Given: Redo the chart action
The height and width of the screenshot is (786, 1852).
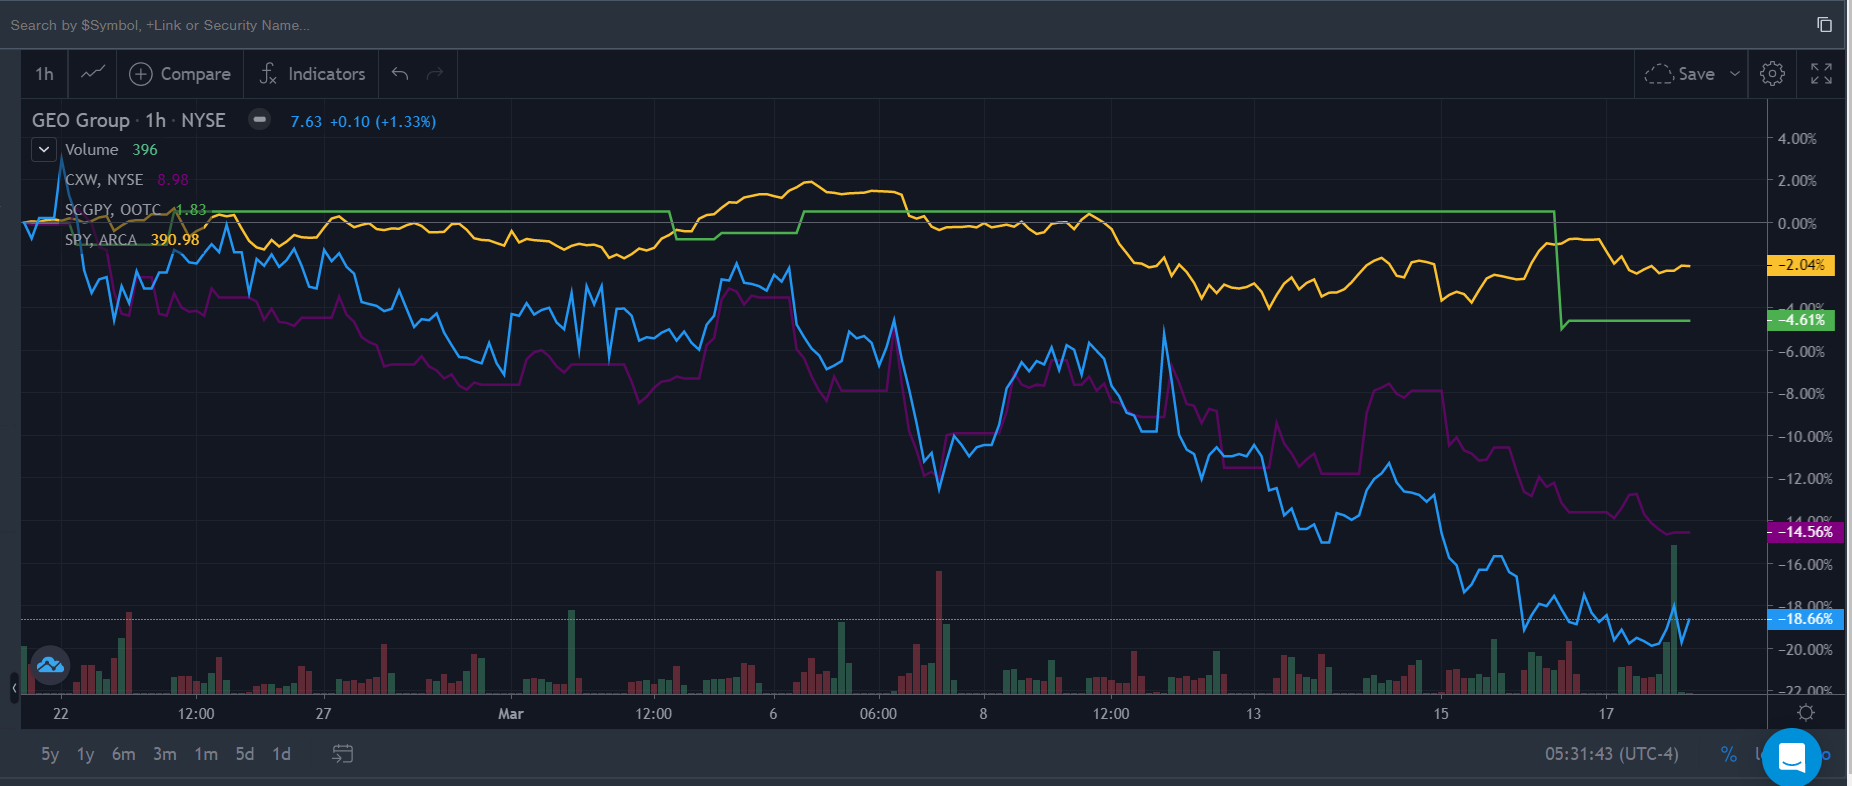Looking at the screenshot, I should (x=435, y=74).
